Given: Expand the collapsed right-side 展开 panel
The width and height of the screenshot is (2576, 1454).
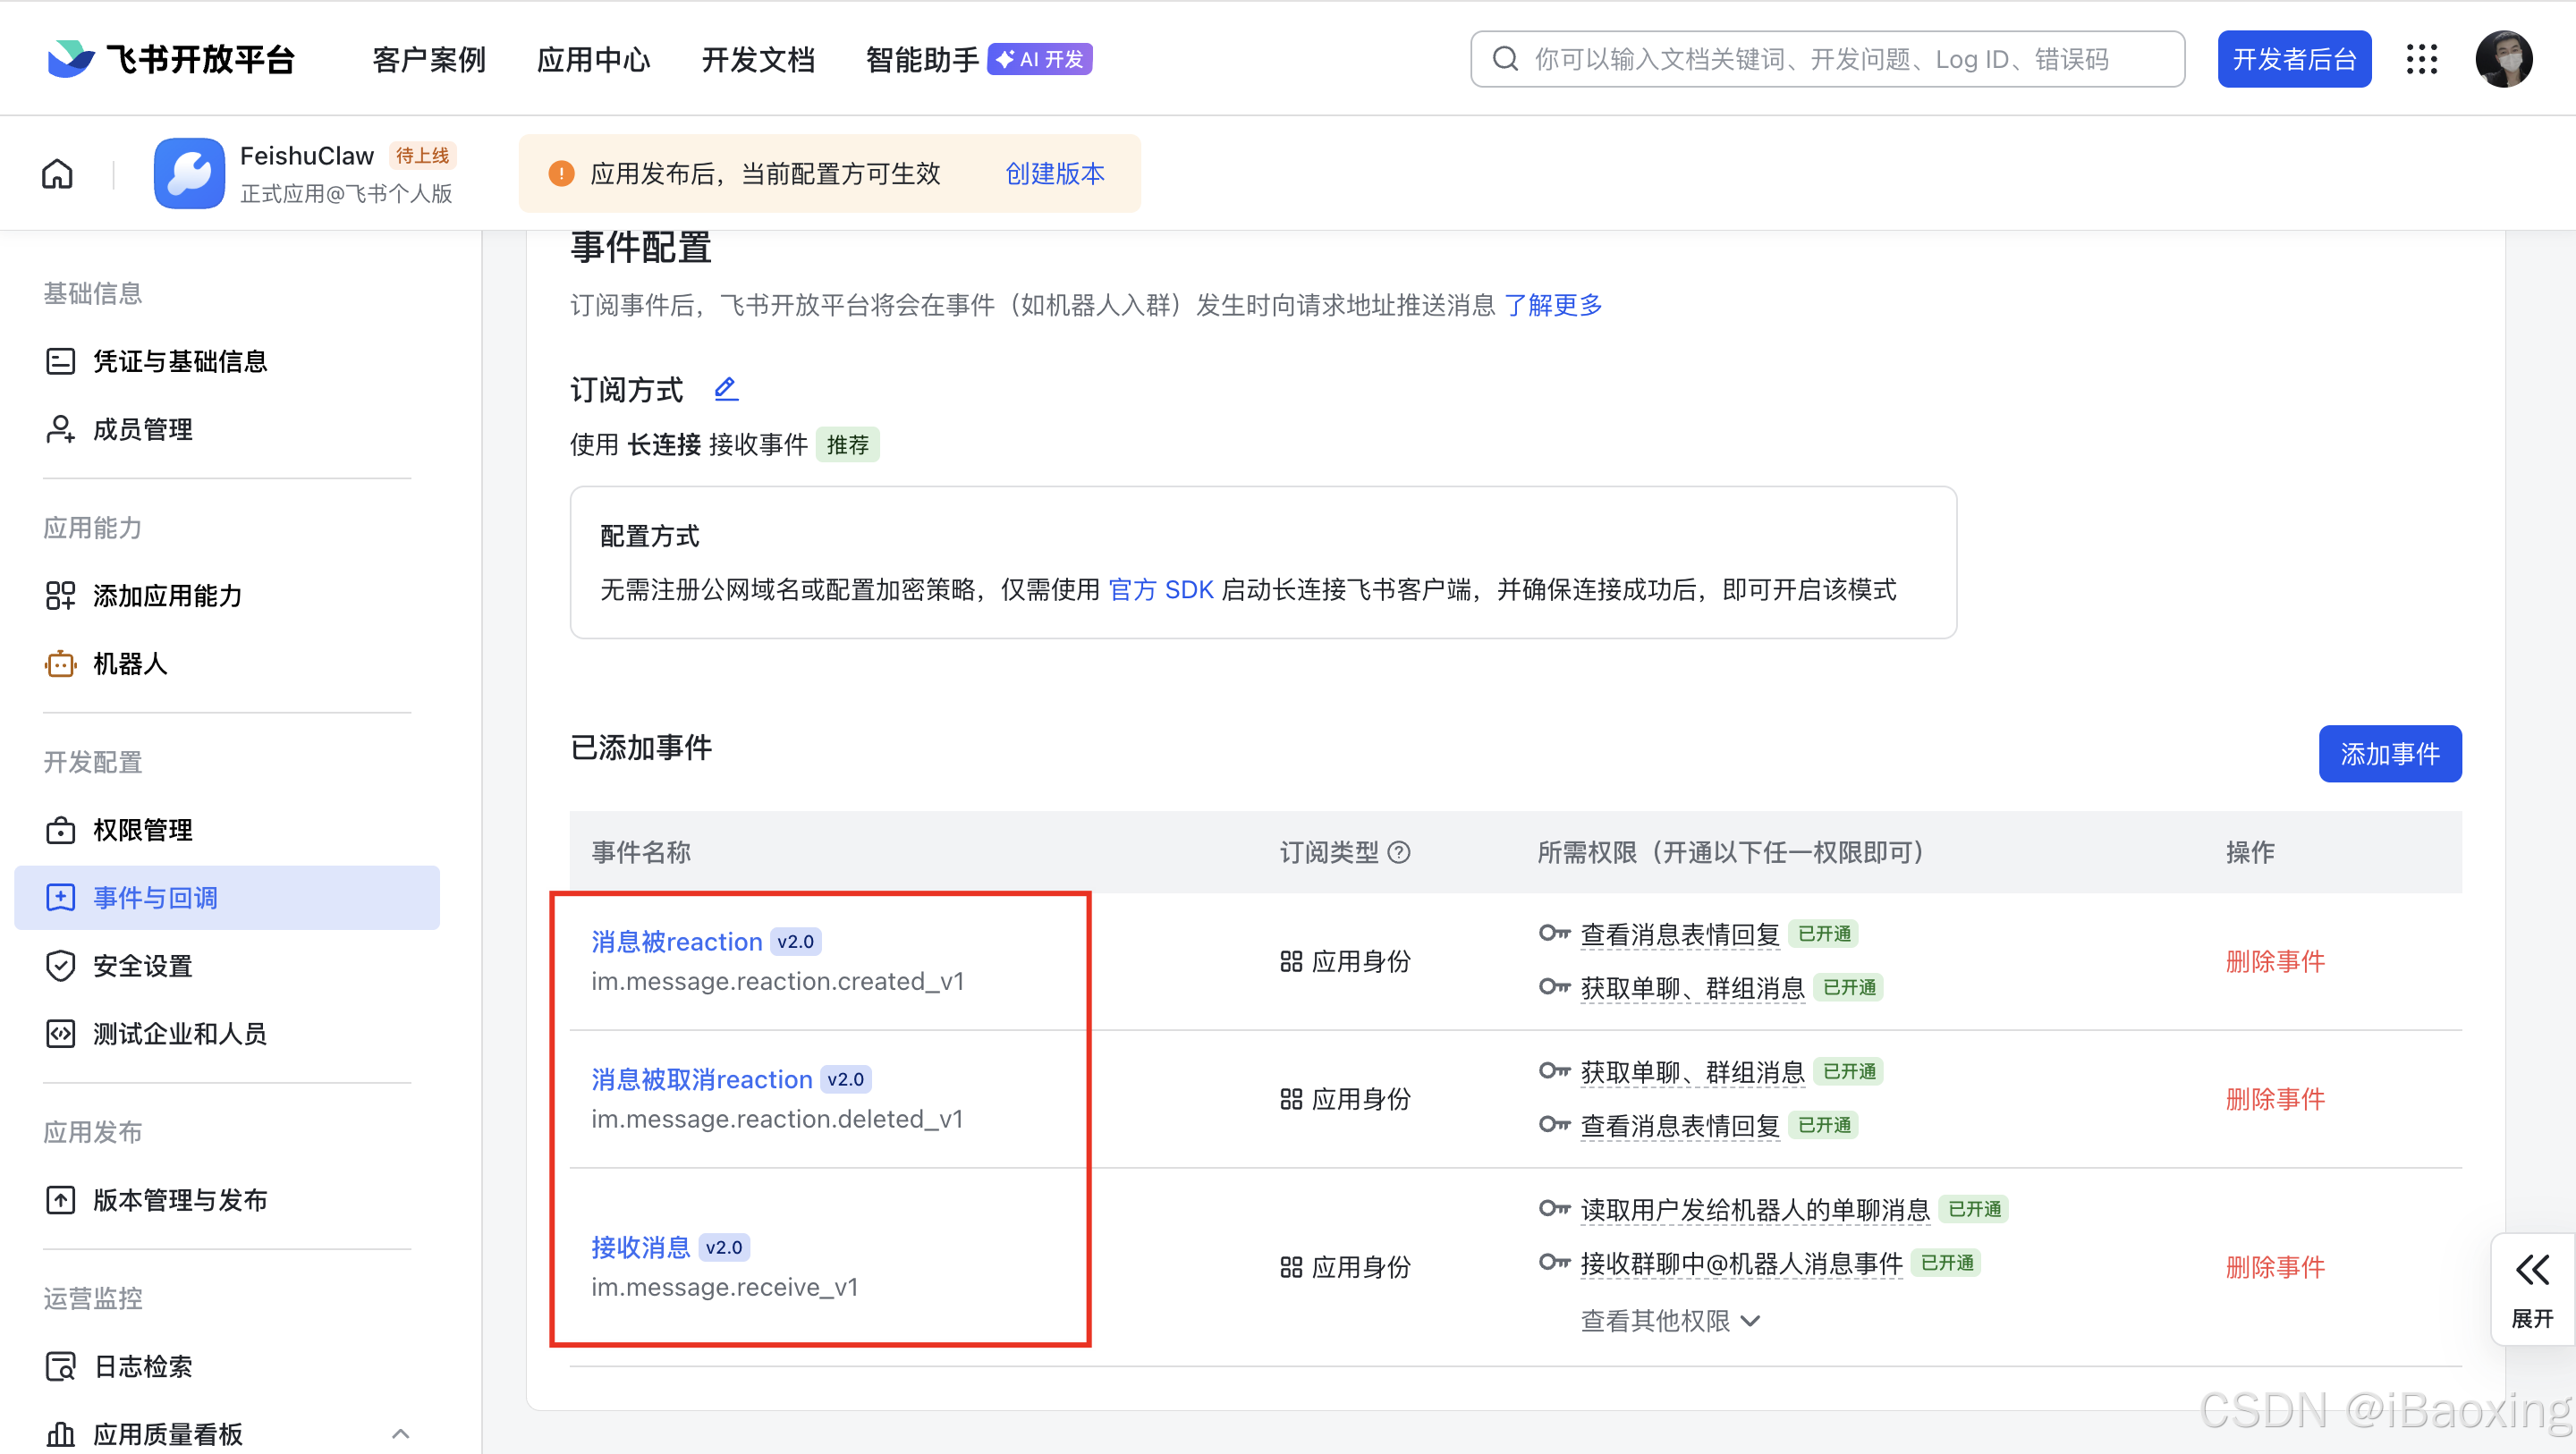Looking at the screenshot, I should (2532, 1289).
